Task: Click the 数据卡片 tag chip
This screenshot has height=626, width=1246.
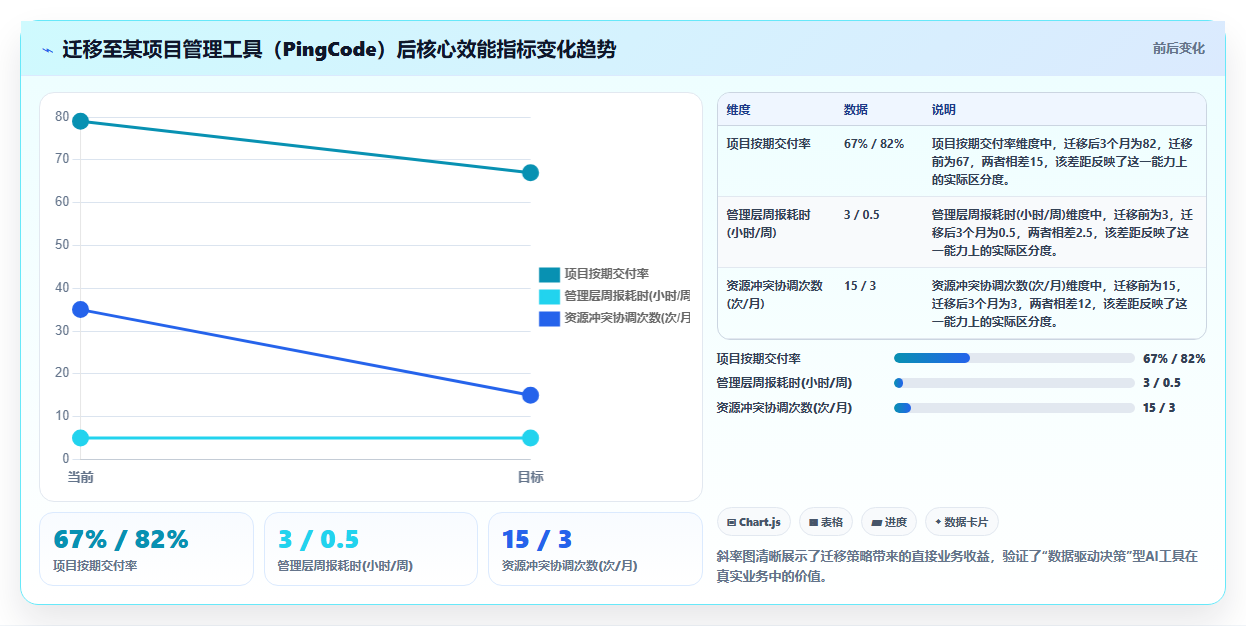Action: coord(962,522)
